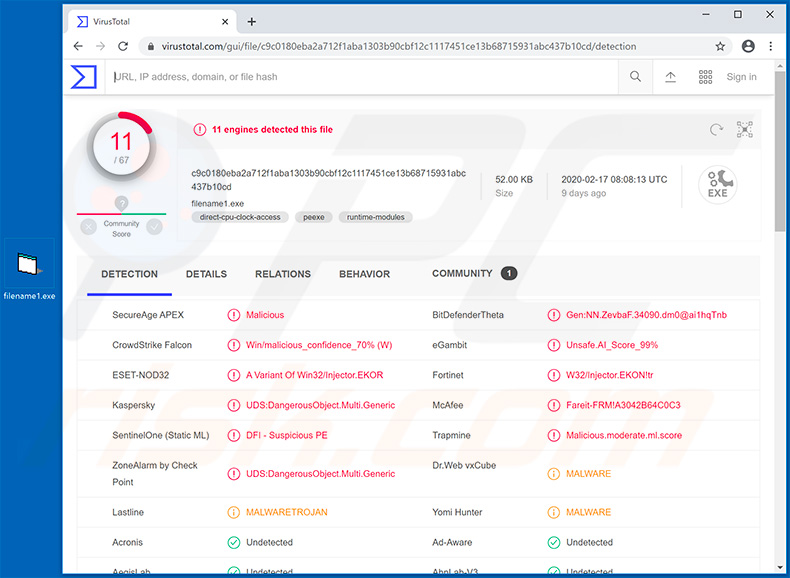
Task: Click the direct-cpu-clock-access tag
Action: pos(240,217)
